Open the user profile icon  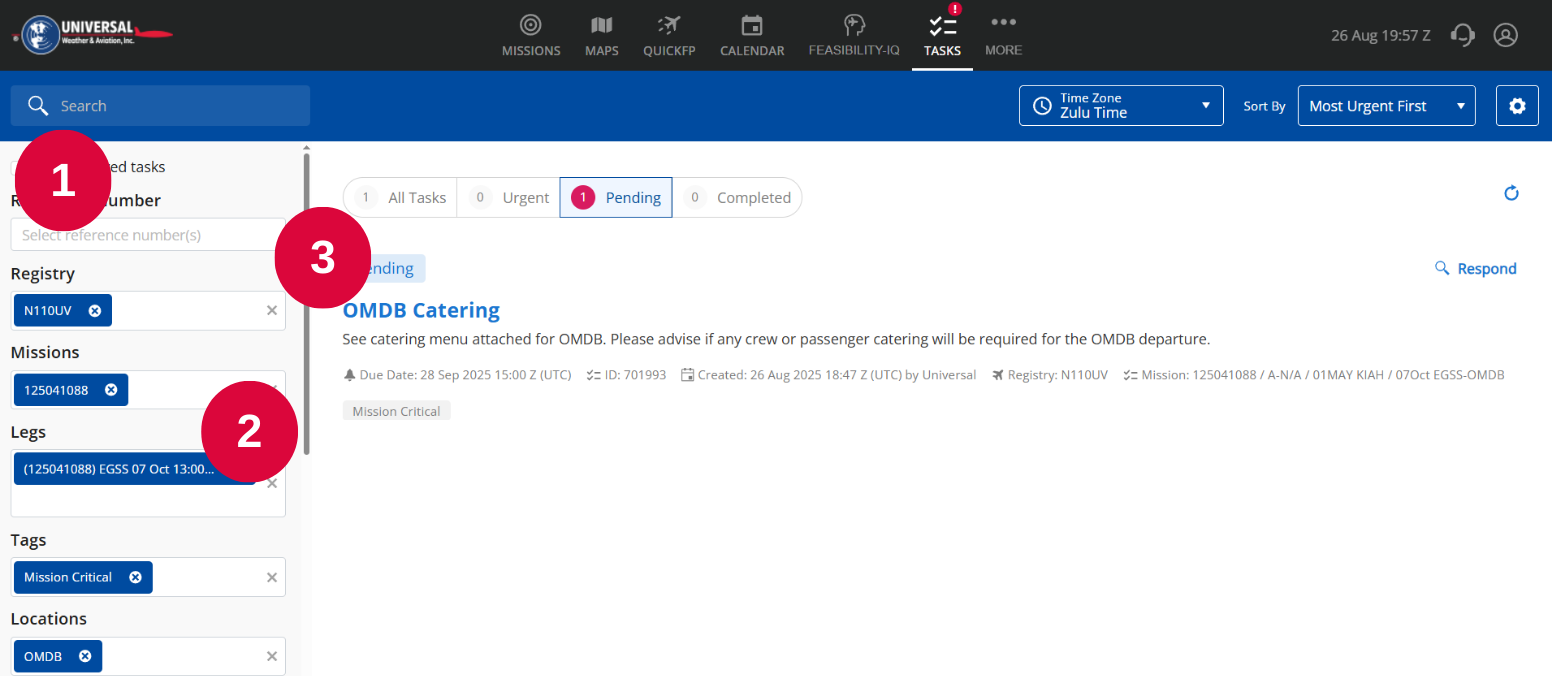point(1505,35)
